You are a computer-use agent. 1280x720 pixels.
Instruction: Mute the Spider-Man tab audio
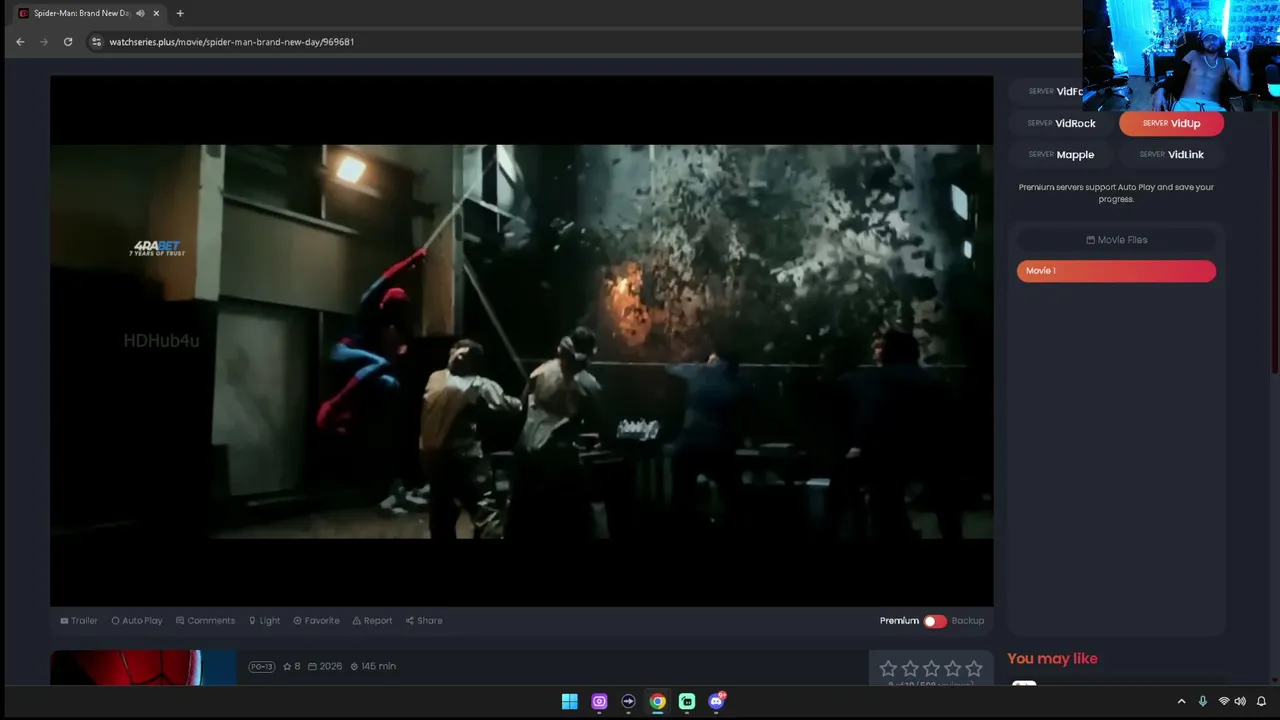140,13
